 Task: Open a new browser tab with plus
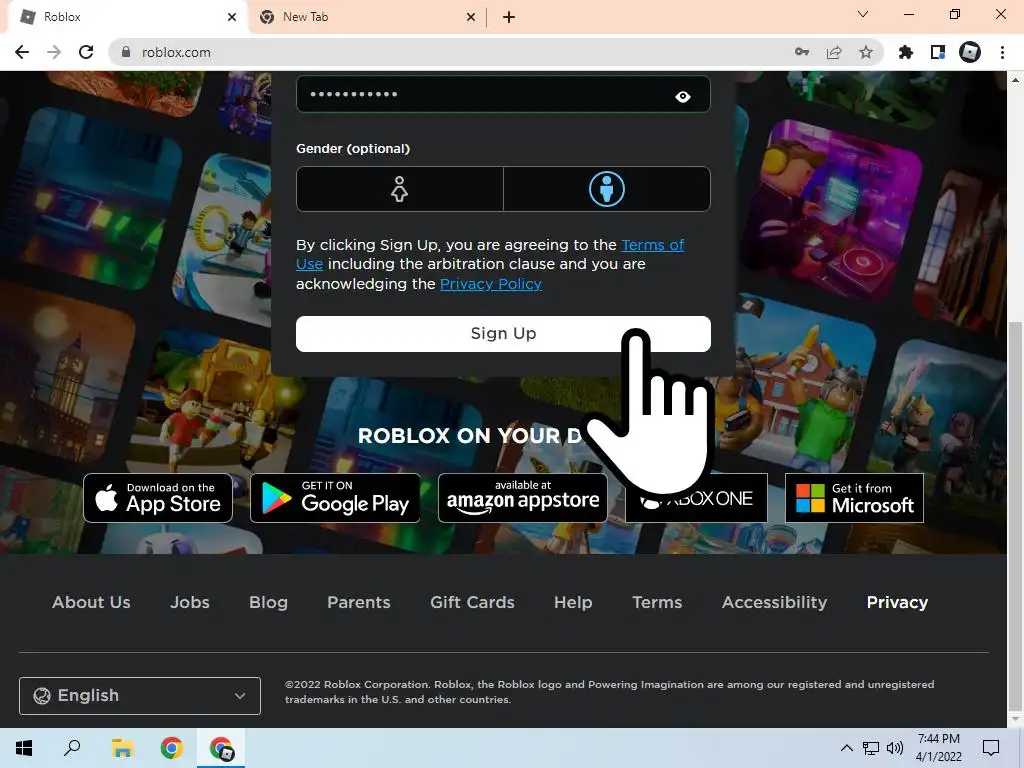[509, 17]
